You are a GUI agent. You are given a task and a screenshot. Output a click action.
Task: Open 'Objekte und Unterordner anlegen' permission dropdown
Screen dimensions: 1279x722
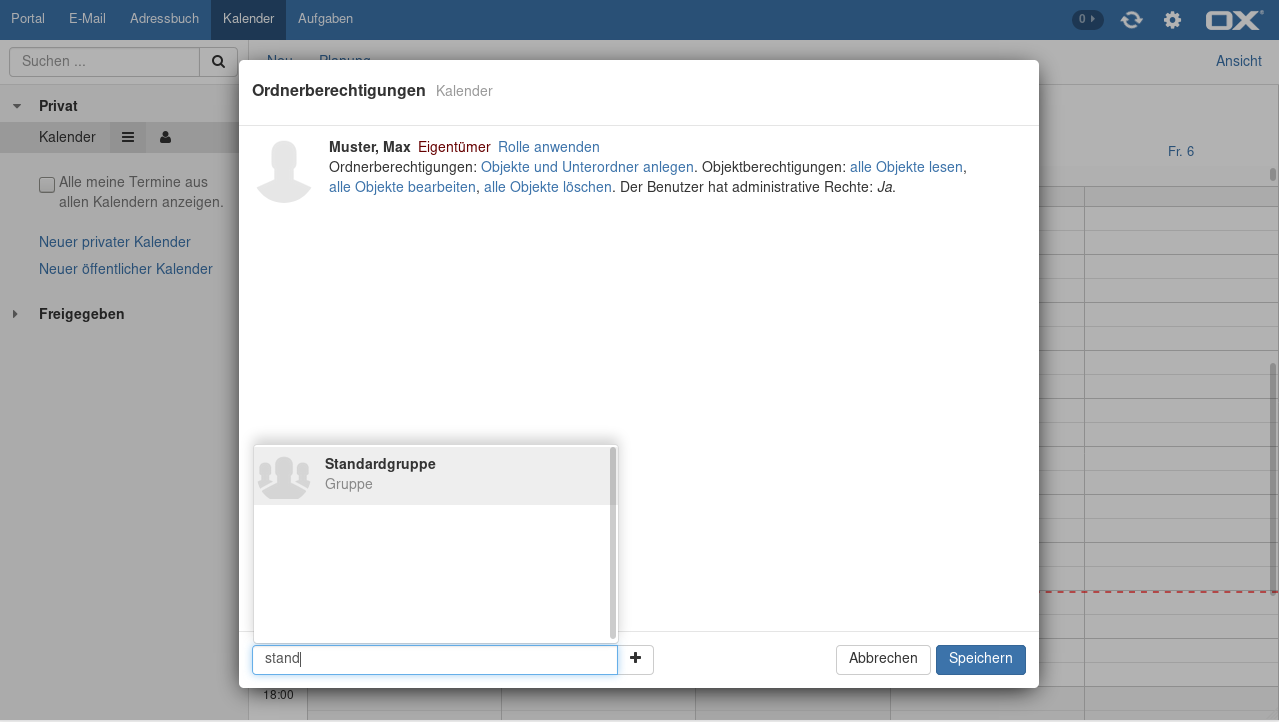[x=587, y=167]
